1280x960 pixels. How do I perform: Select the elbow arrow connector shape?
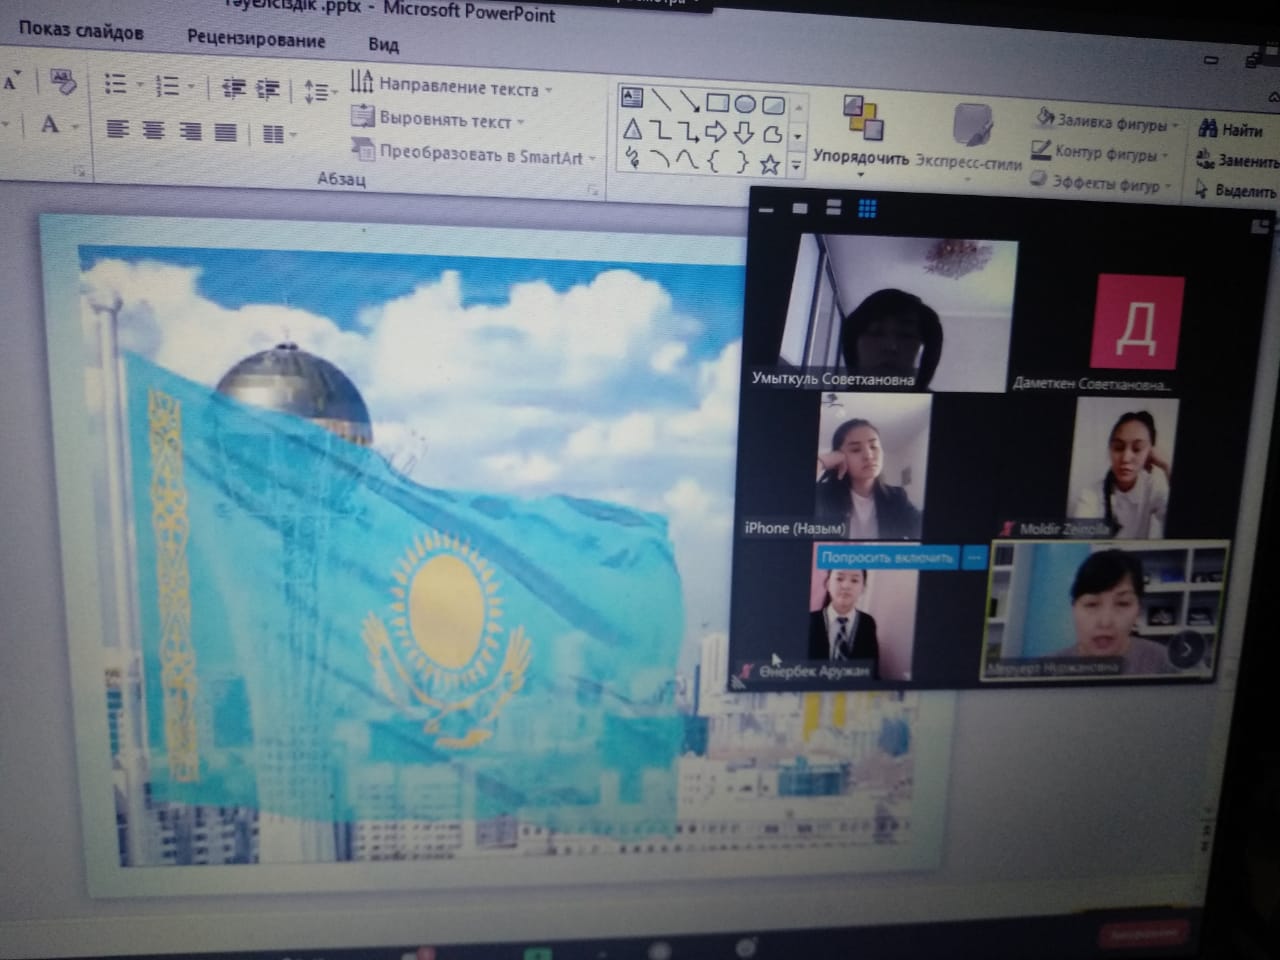coord(688,130)
